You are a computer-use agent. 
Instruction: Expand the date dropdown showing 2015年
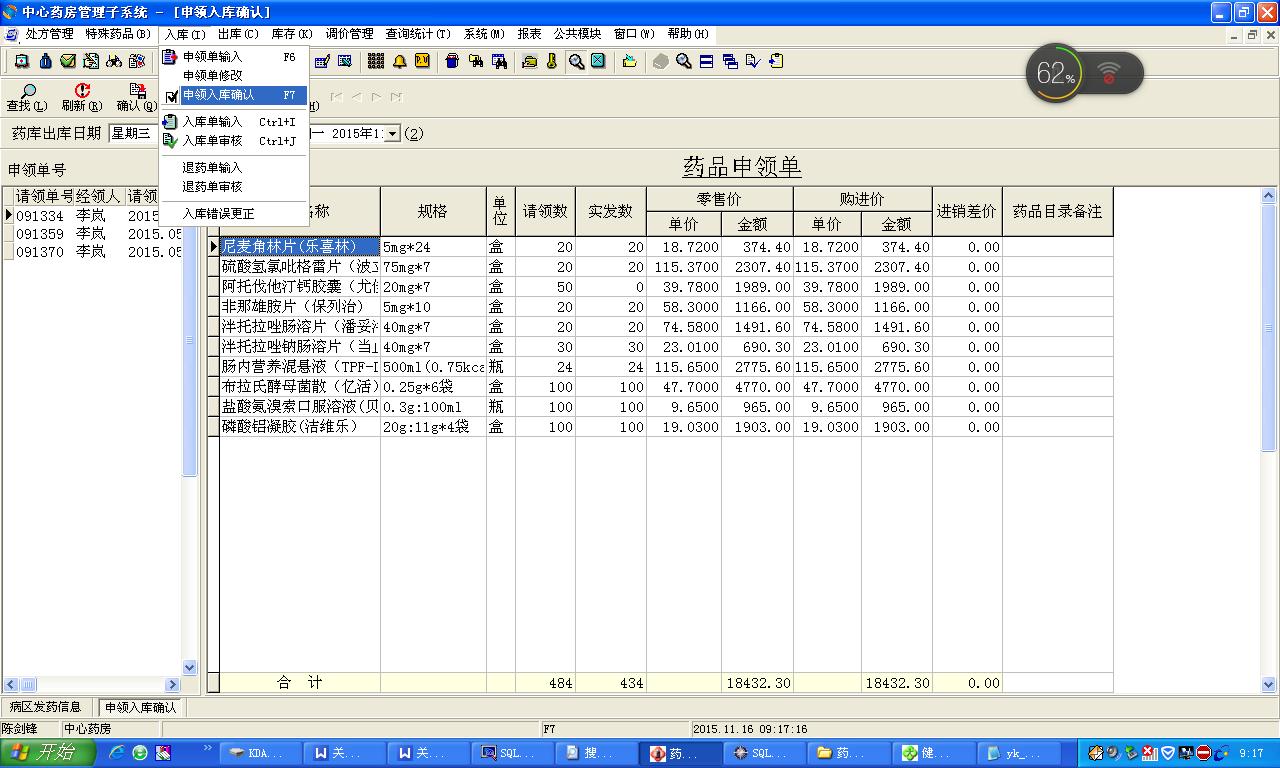tap(392, 133)
